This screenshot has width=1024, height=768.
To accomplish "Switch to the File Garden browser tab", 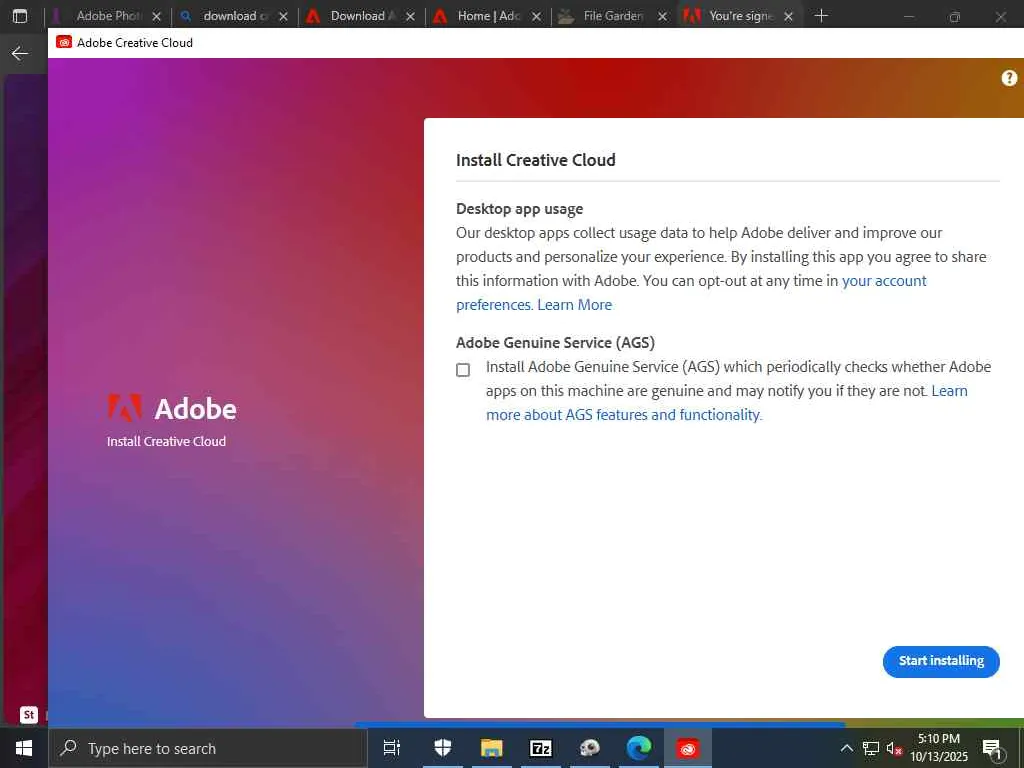I will [x=613, y=16].
